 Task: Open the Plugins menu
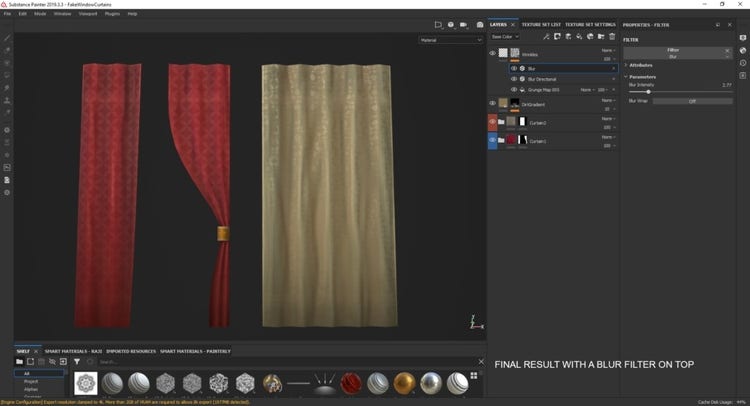click(x=112, y=14)
